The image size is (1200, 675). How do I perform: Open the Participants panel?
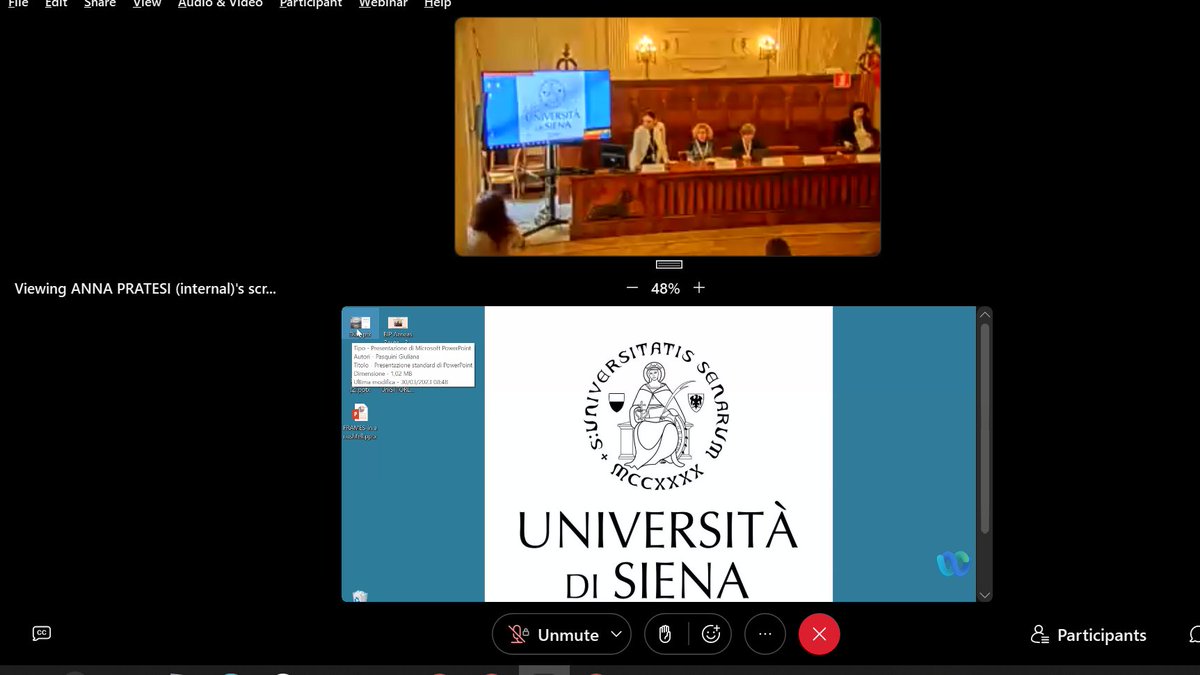1089,635
